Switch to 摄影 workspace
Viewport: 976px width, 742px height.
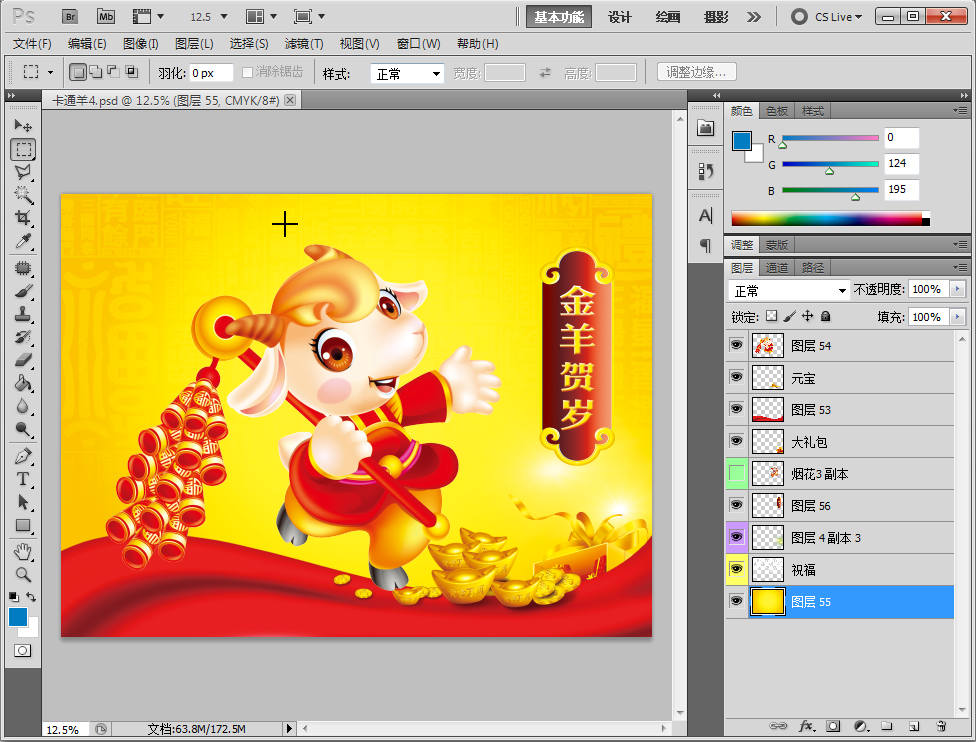point(716,17)
